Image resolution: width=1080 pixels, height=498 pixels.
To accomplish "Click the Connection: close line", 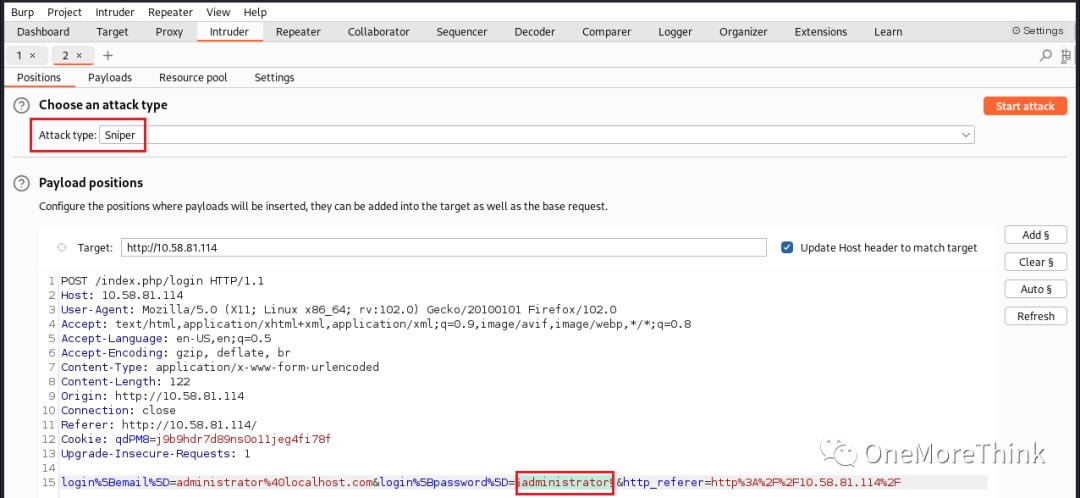I will [118, 411].
